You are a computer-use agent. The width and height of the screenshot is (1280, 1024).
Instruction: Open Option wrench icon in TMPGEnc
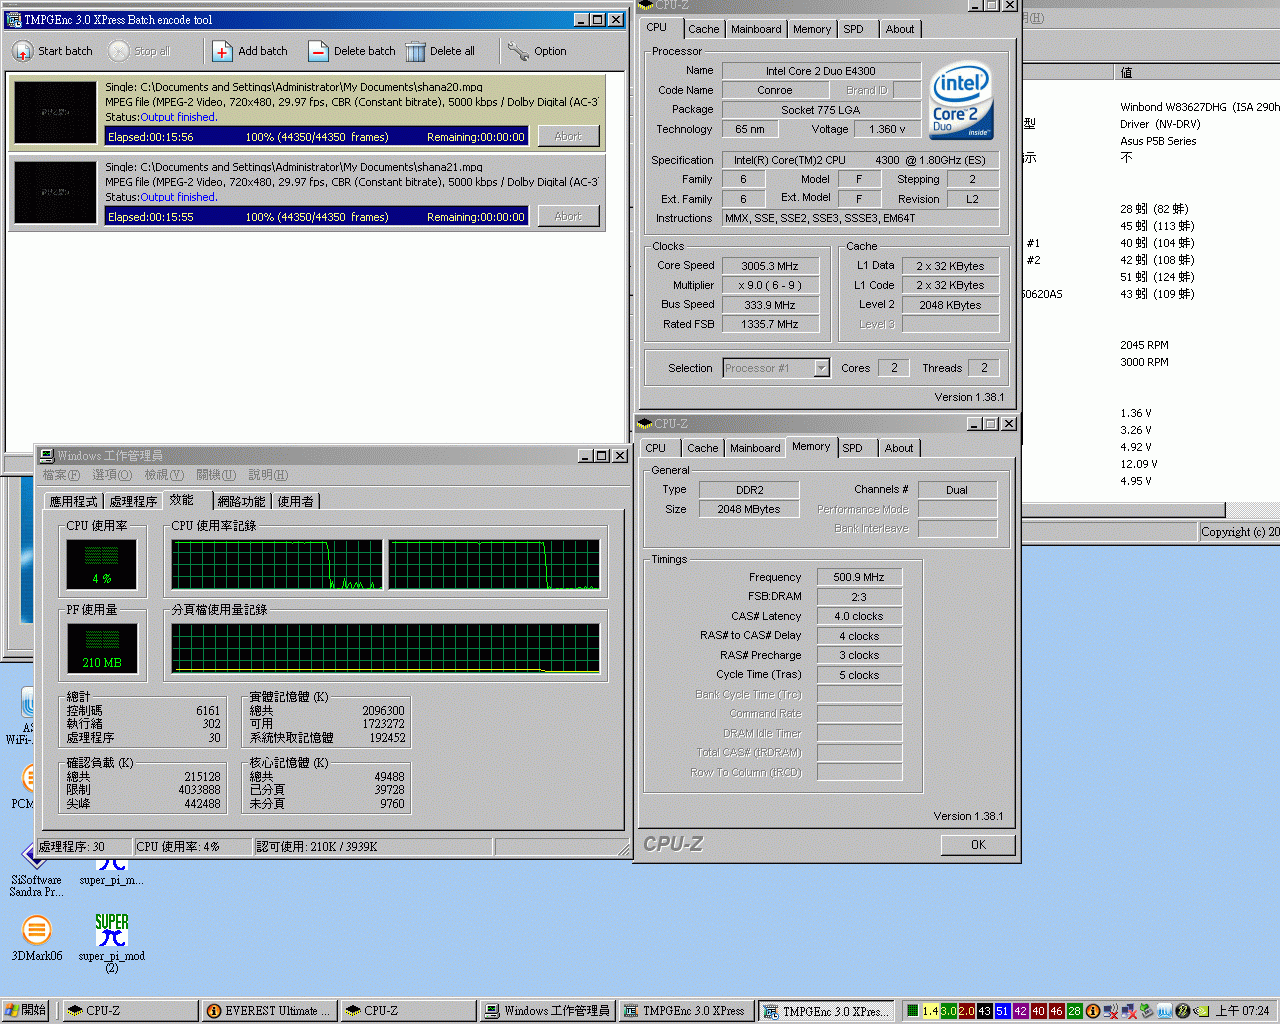click(x=517, y=51)
